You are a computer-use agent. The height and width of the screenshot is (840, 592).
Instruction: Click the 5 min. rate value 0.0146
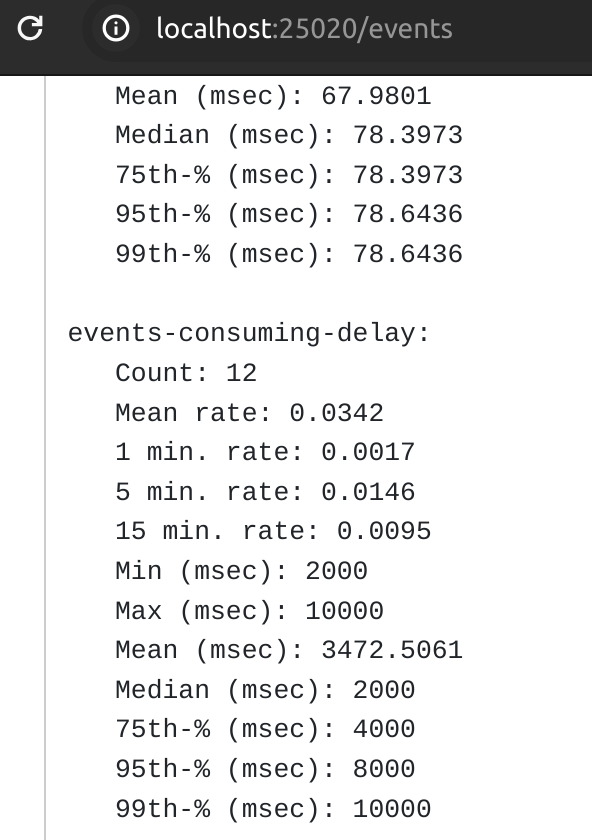[368, 492]
